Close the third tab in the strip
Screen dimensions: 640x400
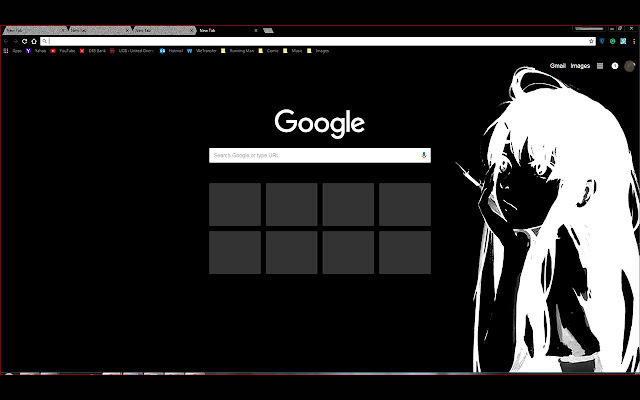(x=191, y=30)
